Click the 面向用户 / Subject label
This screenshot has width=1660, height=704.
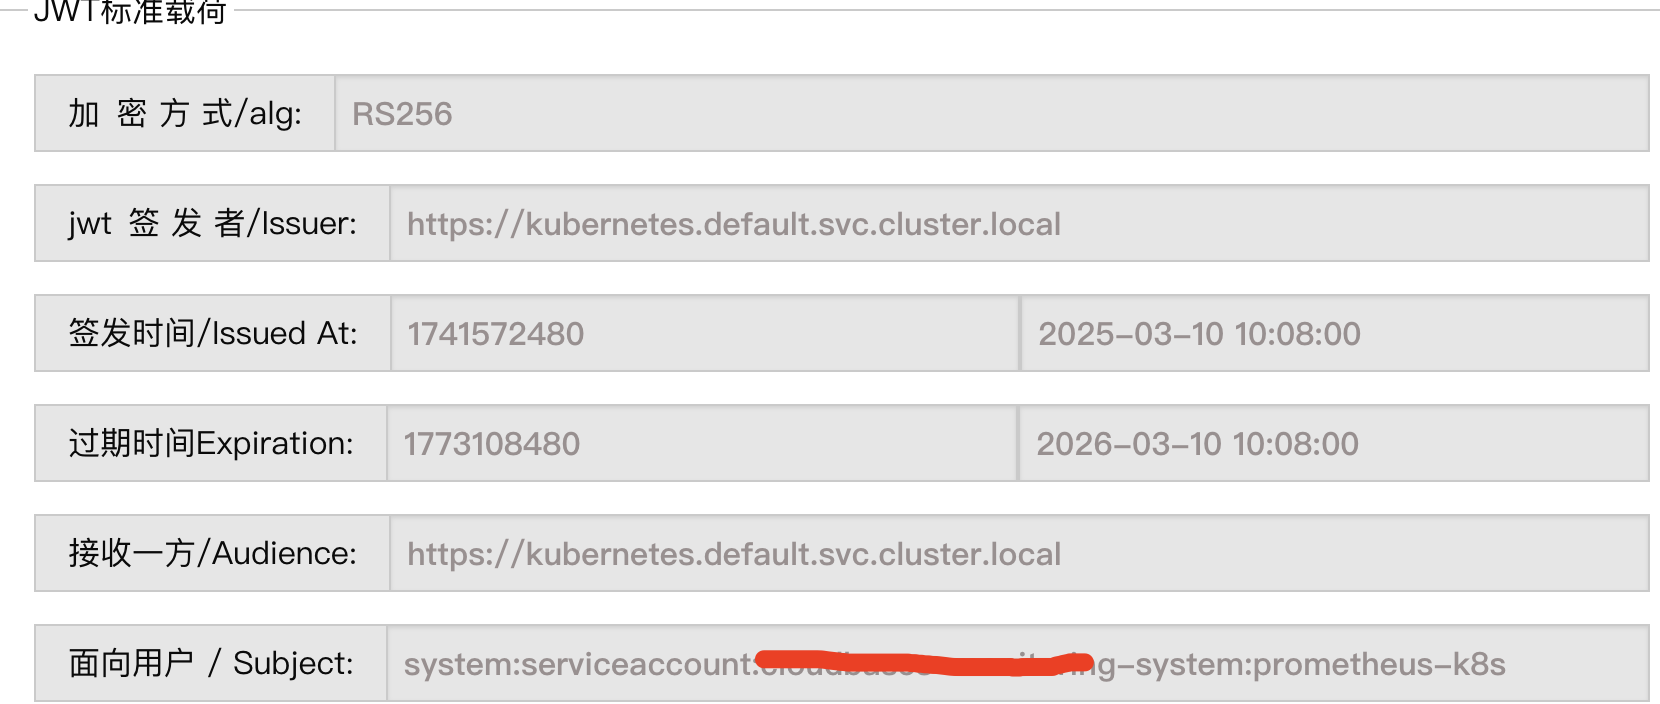210,663
